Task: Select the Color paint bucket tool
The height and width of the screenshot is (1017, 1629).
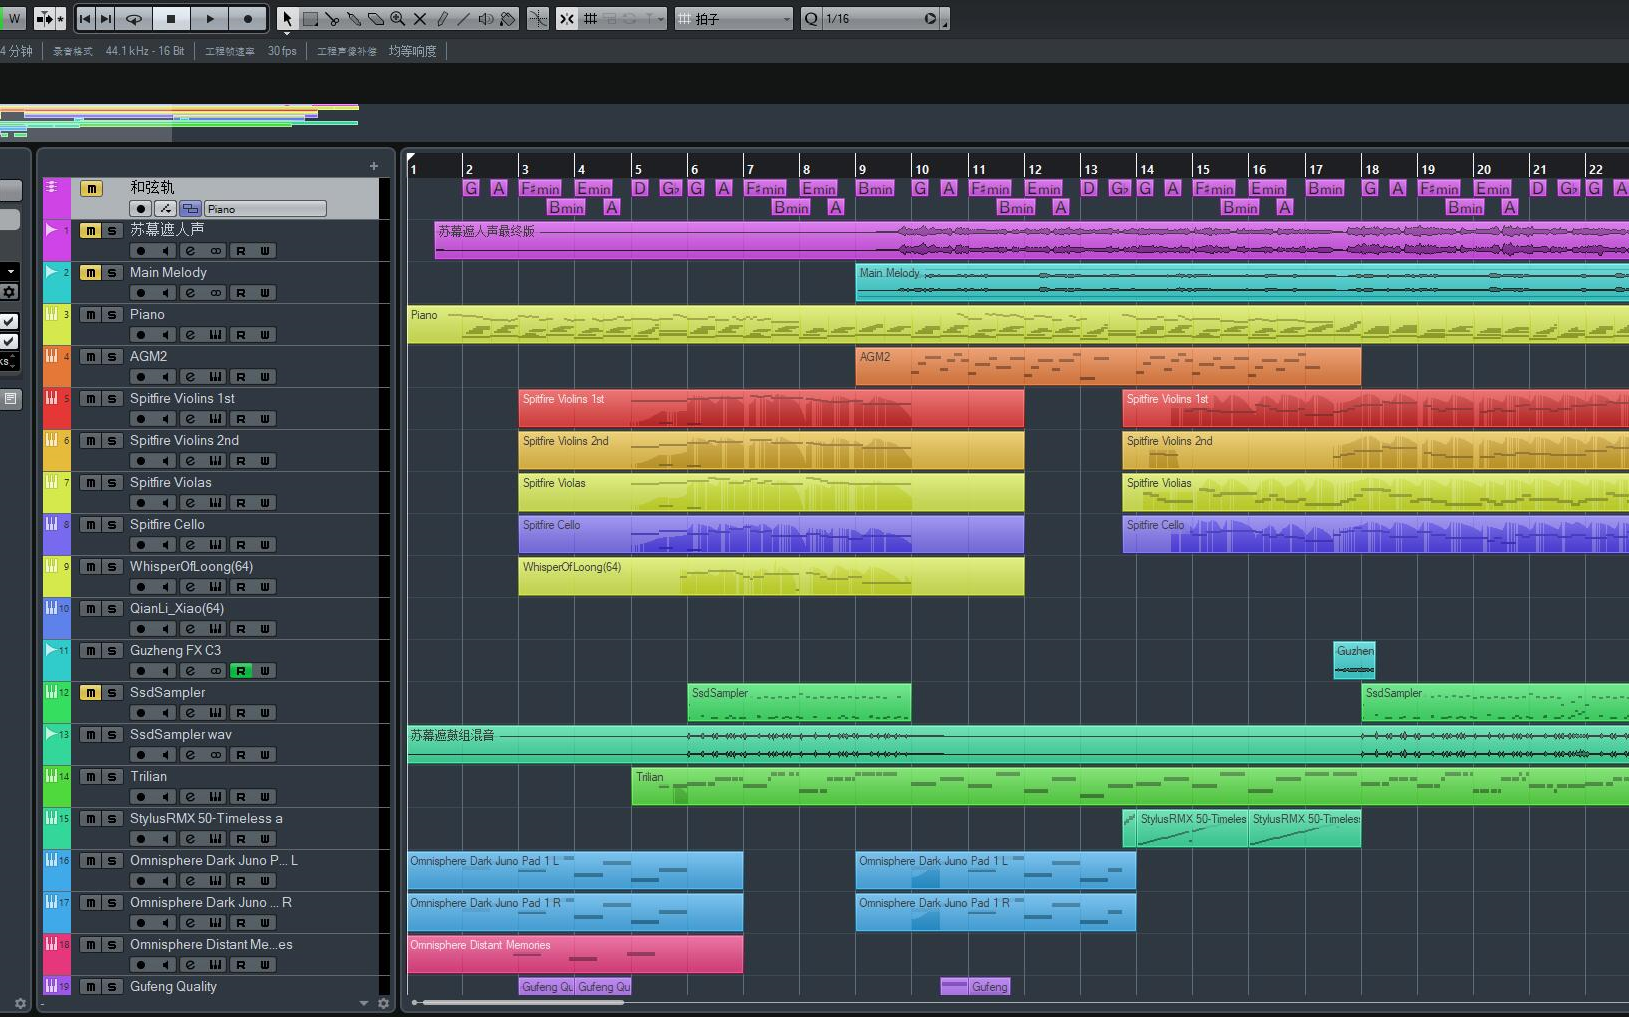Action: (508, 18)
